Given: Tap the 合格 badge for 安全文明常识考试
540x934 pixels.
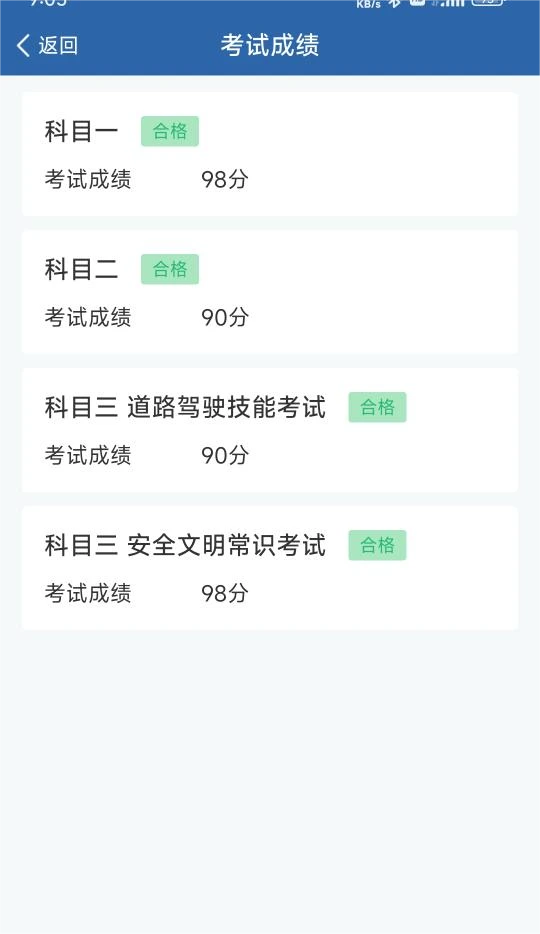Looking at the screenshot, I should click(x=377, y=545).
